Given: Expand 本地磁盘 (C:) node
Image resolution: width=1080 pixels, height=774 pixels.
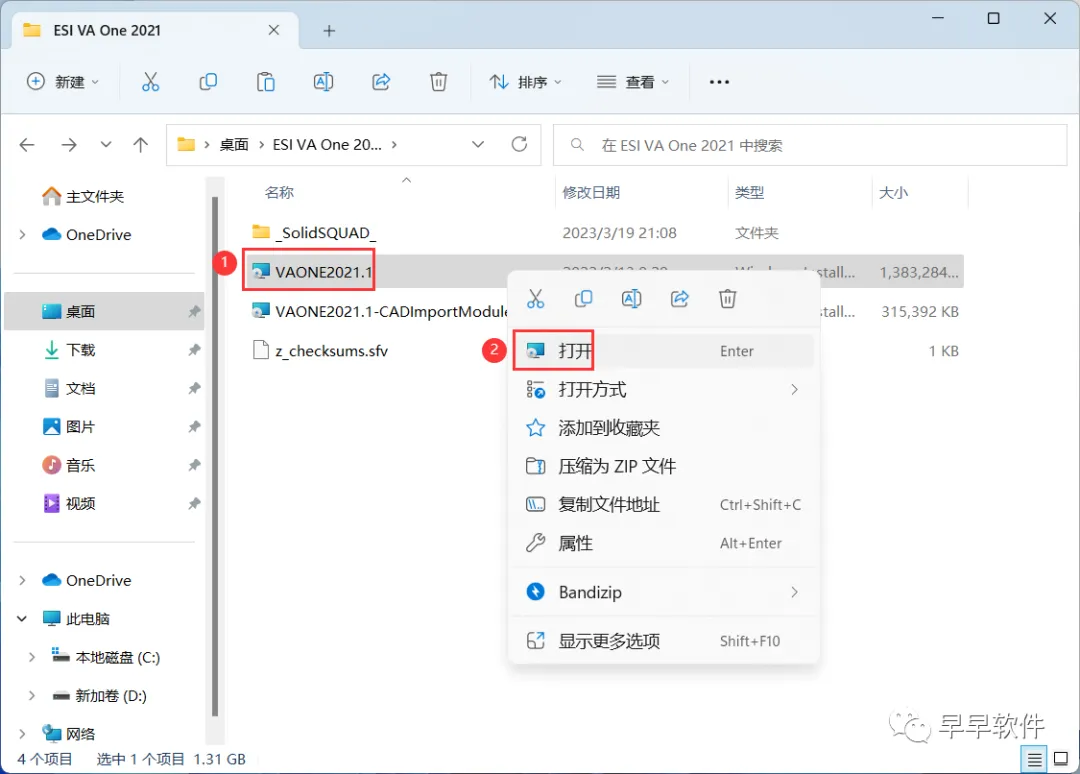Looking at the screenshot, I should click(x=32, y=658).
